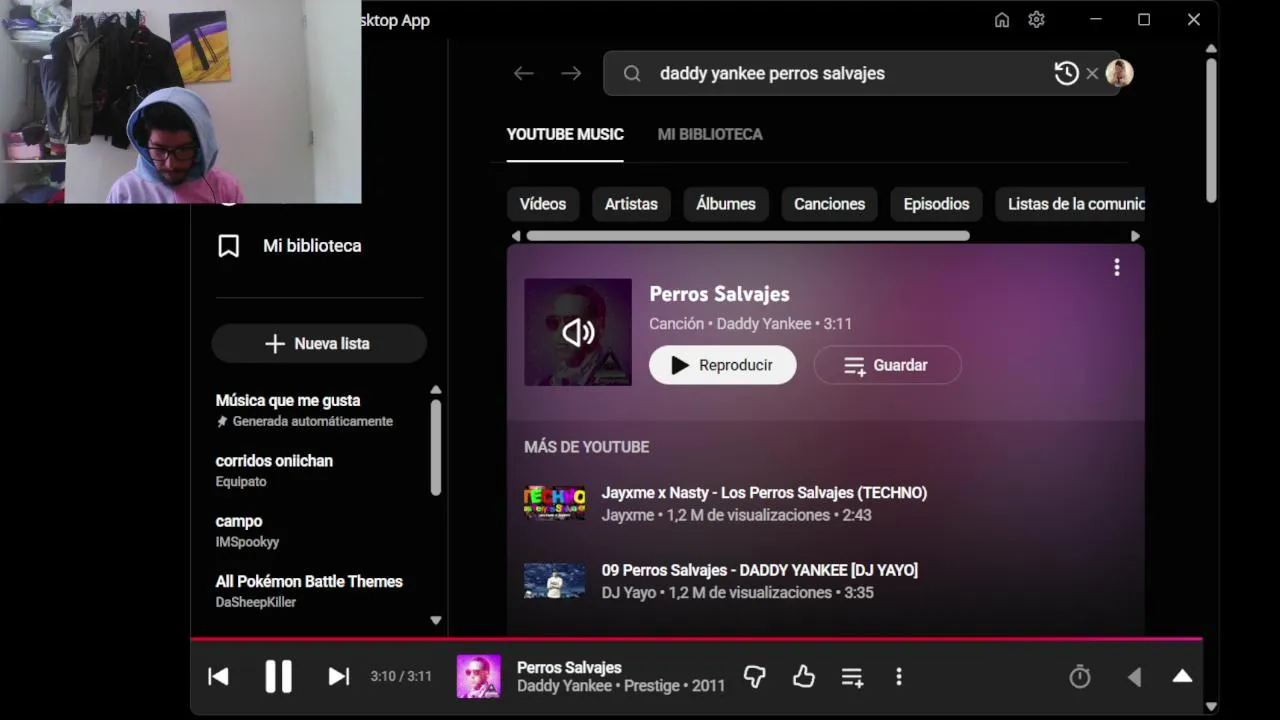Screen dimensions: 1280x720
Task: Open the account profile avatar
Action: 1119,73
